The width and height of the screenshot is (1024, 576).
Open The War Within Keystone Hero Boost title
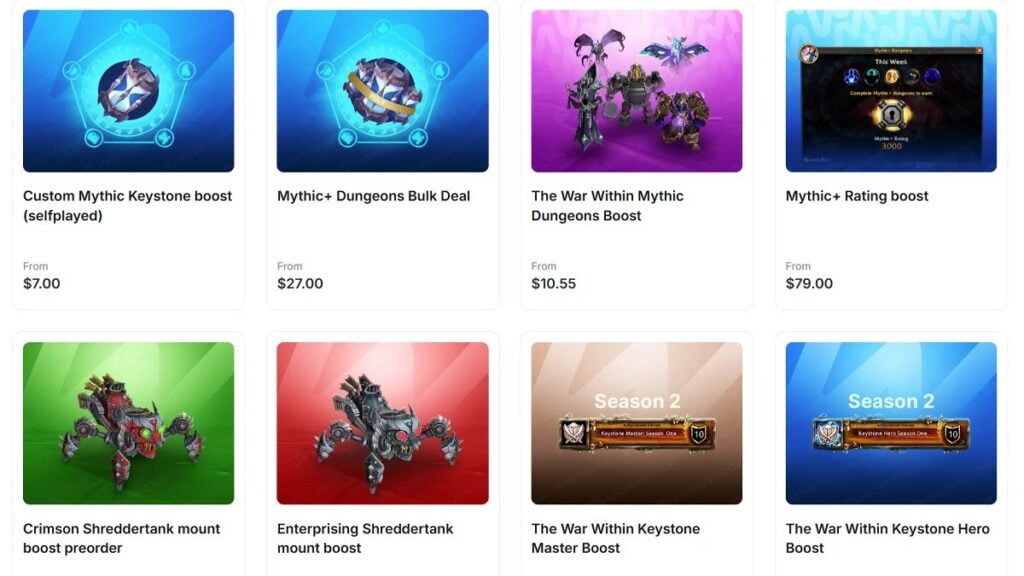click(x=888, y=538)
